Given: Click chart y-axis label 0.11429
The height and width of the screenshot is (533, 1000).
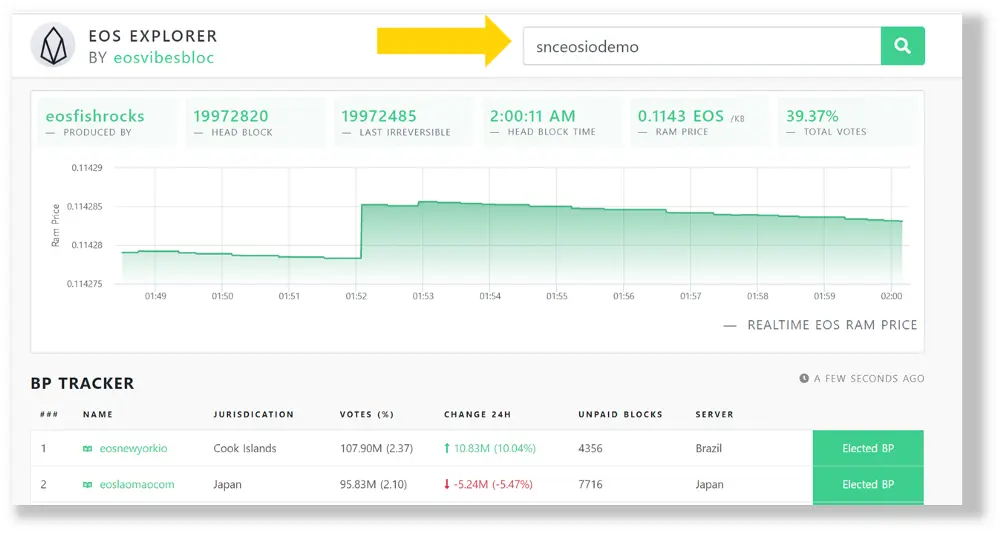Looking at the screenshot, I should coord(87,168).
